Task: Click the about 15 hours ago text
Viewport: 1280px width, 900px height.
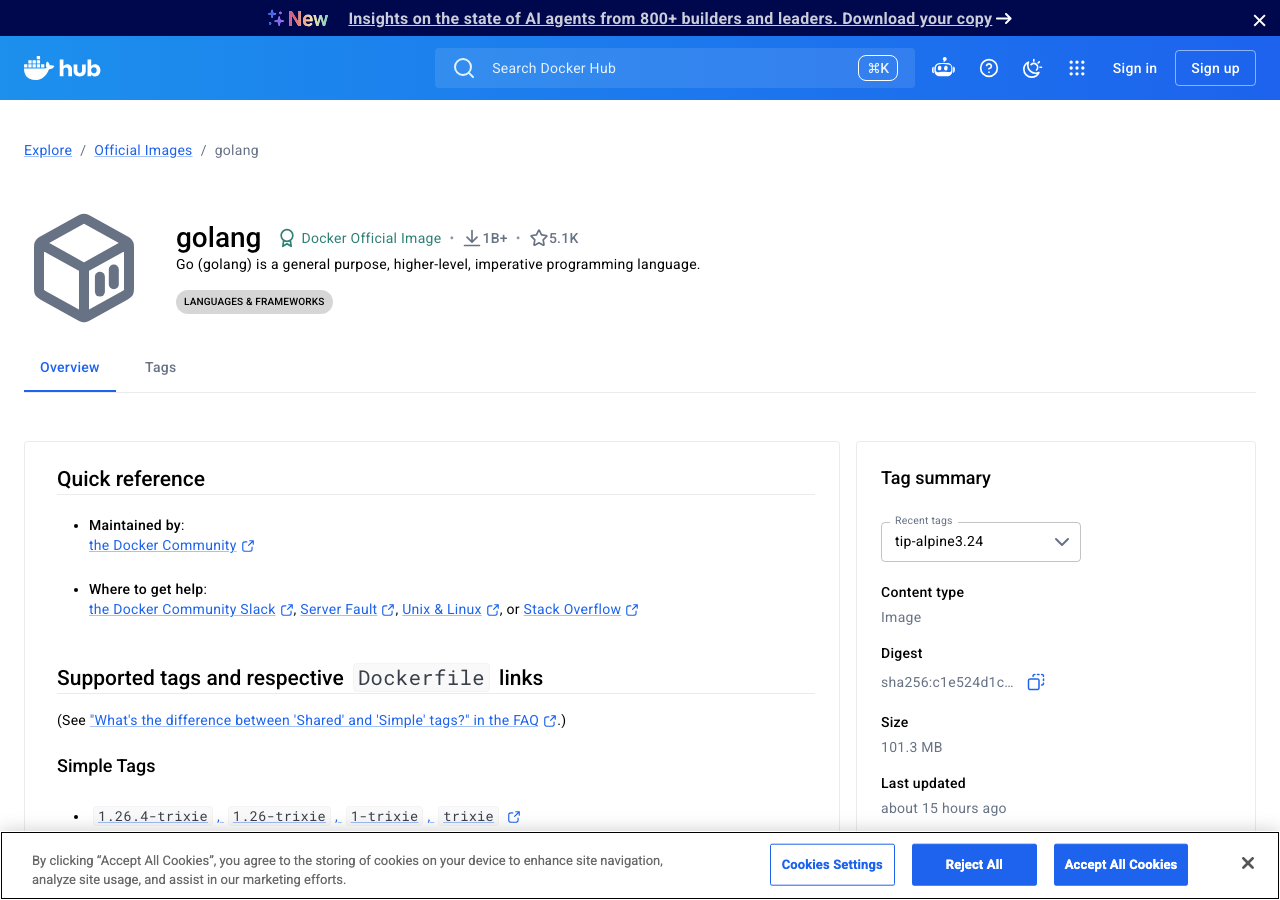Action: point(943,808)
